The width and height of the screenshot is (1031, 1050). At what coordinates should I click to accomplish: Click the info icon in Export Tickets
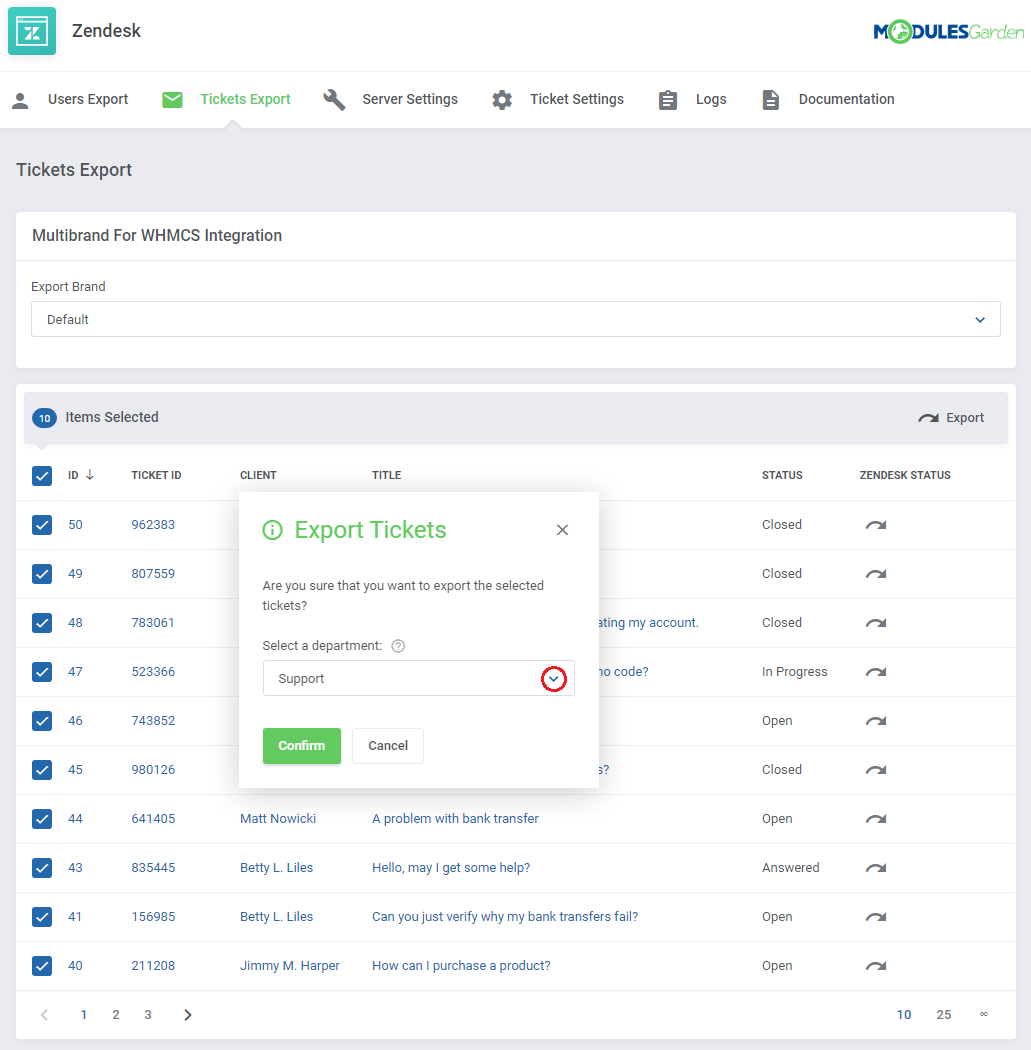click(272, 530)
